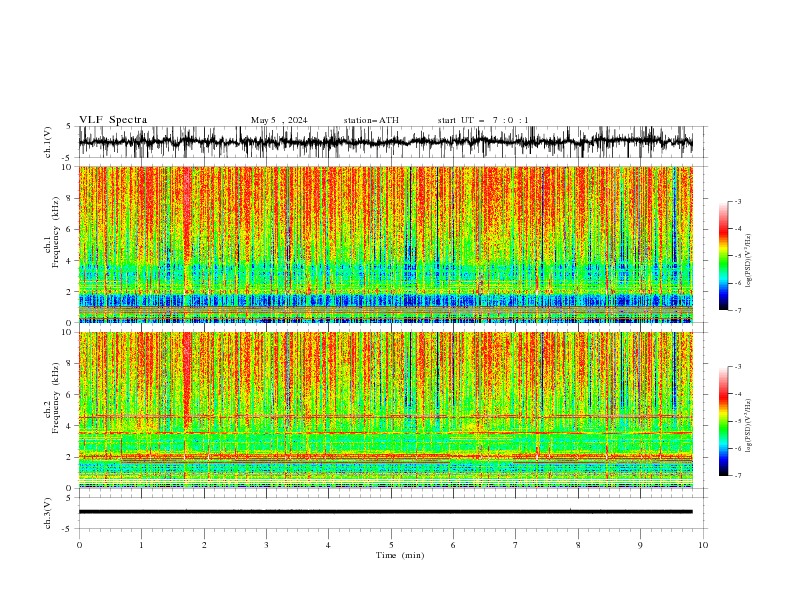
Task: Click the 1 minute tick on the time axis
Action: [141, 545]
